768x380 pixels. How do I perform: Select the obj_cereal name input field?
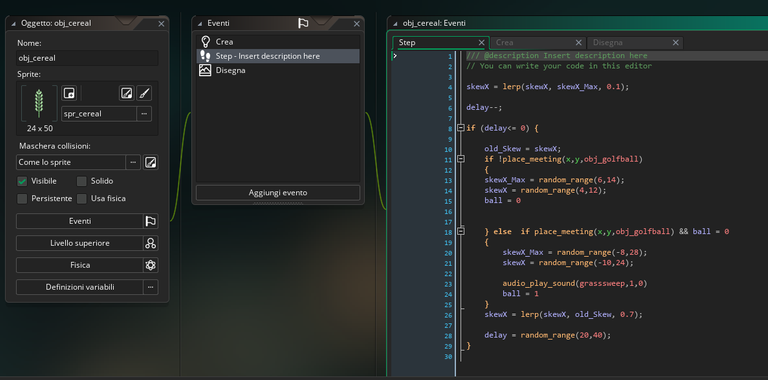[x=87, y=58]
